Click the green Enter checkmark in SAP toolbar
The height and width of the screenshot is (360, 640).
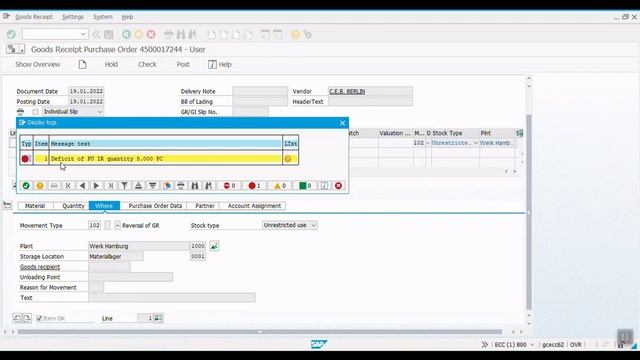pos(11,34)
